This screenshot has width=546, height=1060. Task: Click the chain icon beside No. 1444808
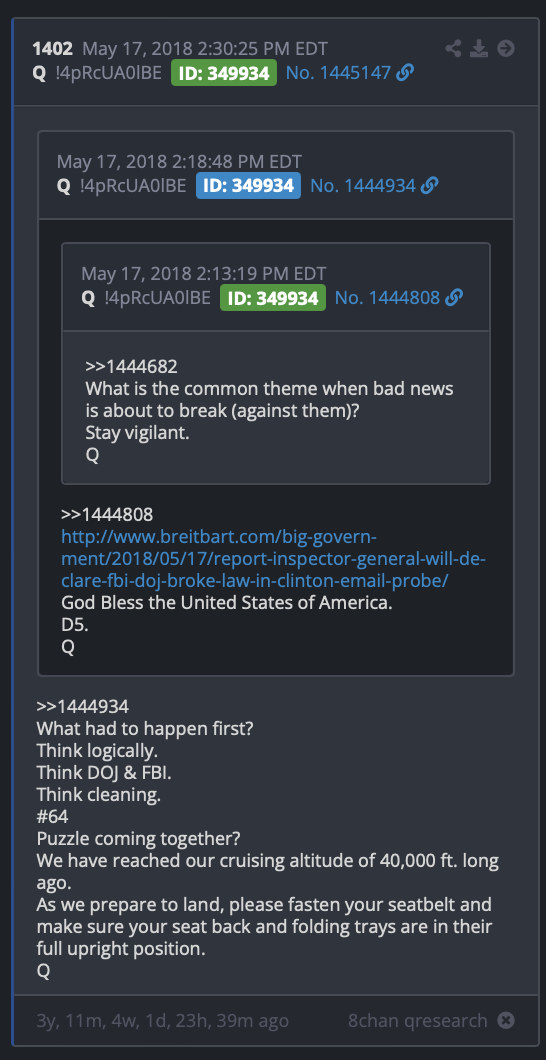(454, 297)
